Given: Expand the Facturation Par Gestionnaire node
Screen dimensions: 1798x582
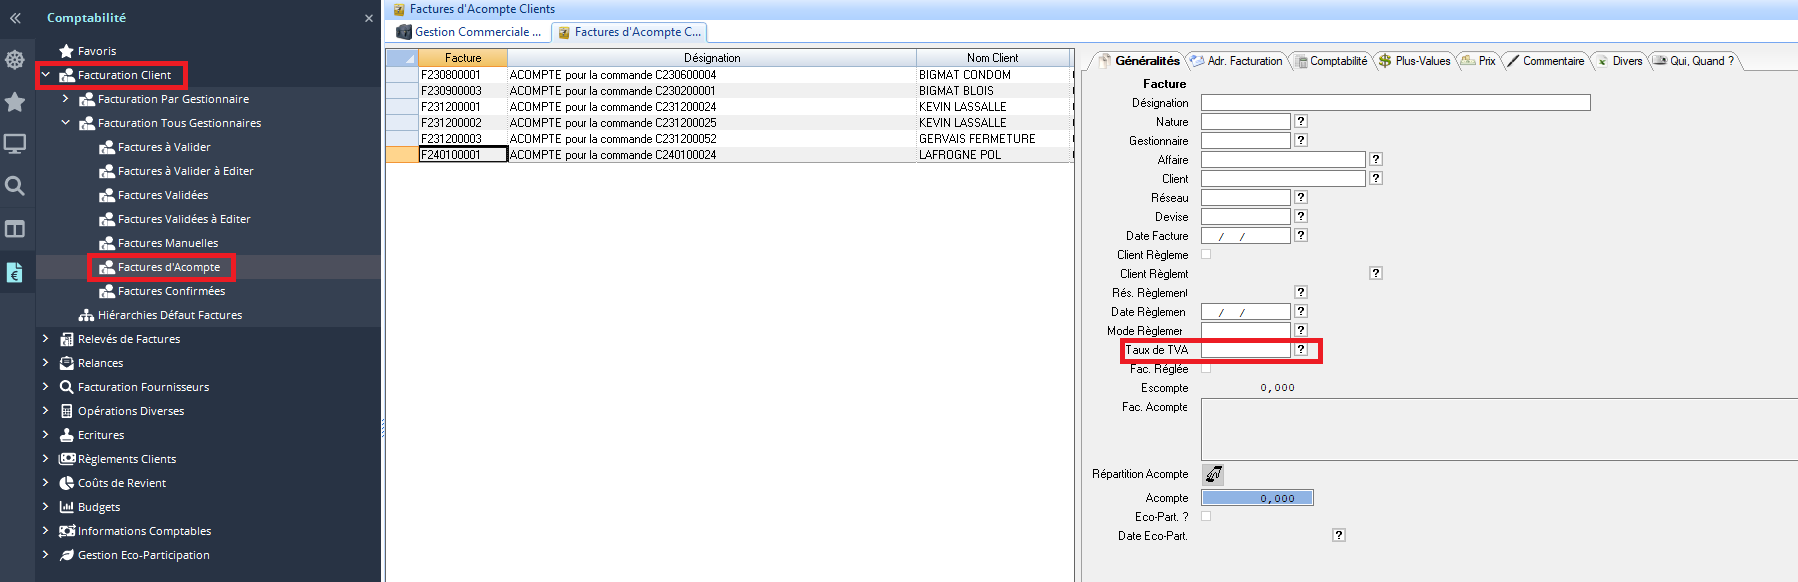Looking at the screenshot, I should (x=65, y=99).
